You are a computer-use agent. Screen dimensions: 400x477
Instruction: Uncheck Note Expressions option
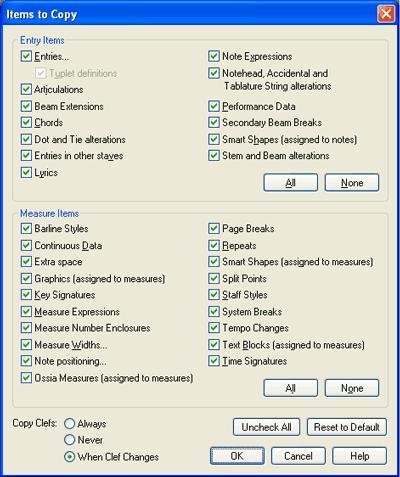point(214,56)
